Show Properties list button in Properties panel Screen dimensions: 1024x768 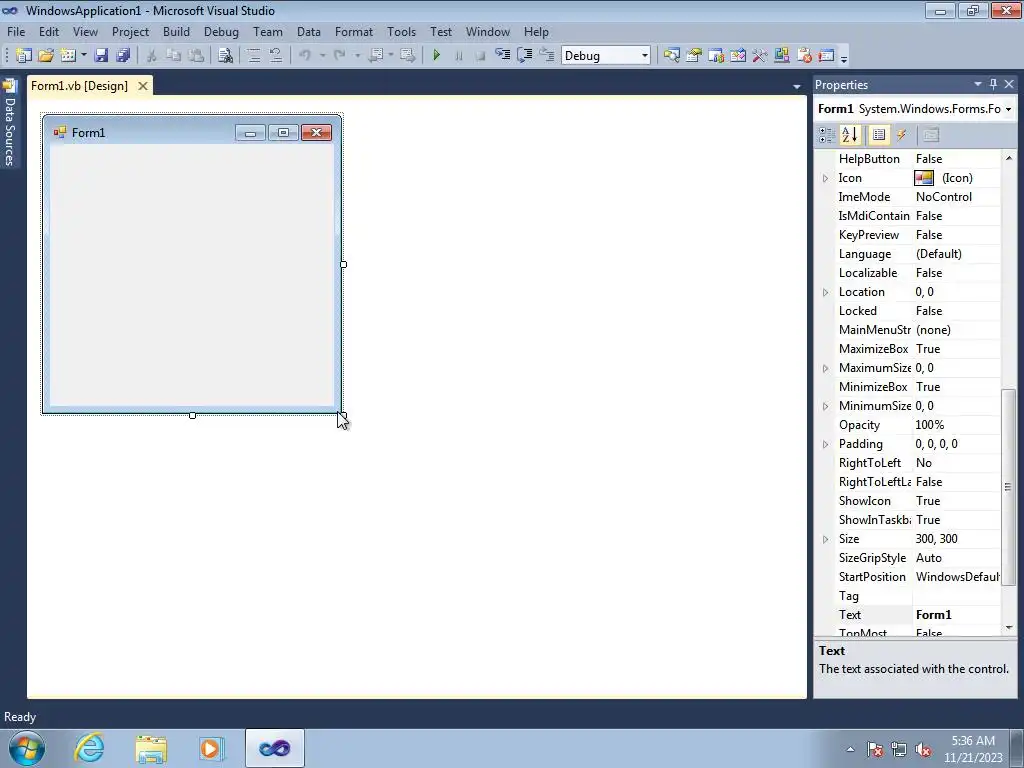(x=879, y=135)
